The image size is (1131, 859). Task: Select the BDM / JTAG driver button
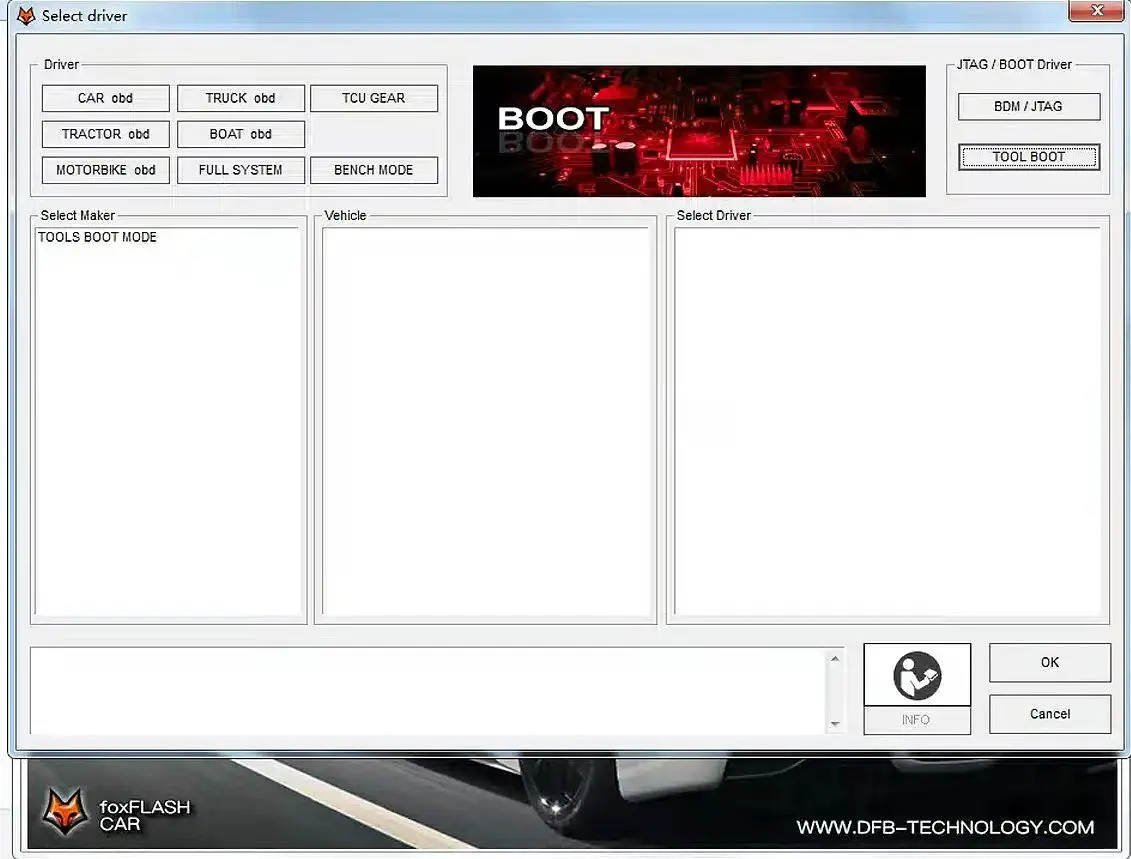(1029, 107)
